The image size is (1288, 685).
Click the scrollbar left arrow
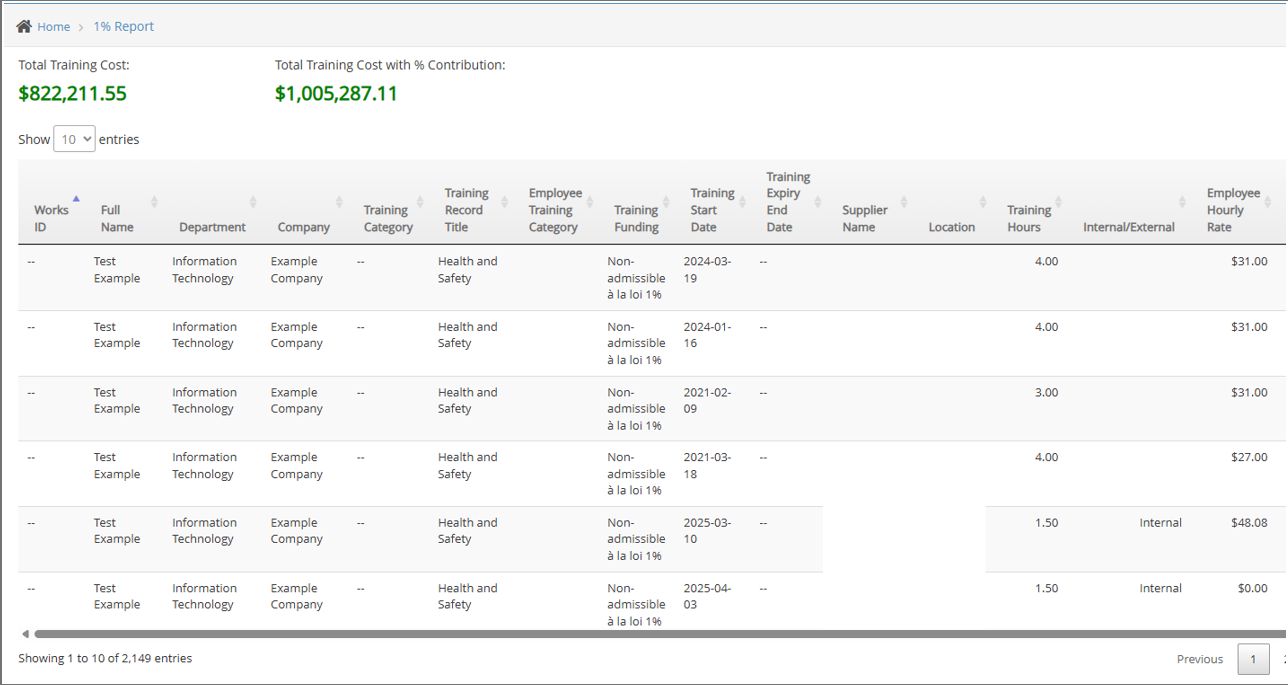(x=25, y=634)
